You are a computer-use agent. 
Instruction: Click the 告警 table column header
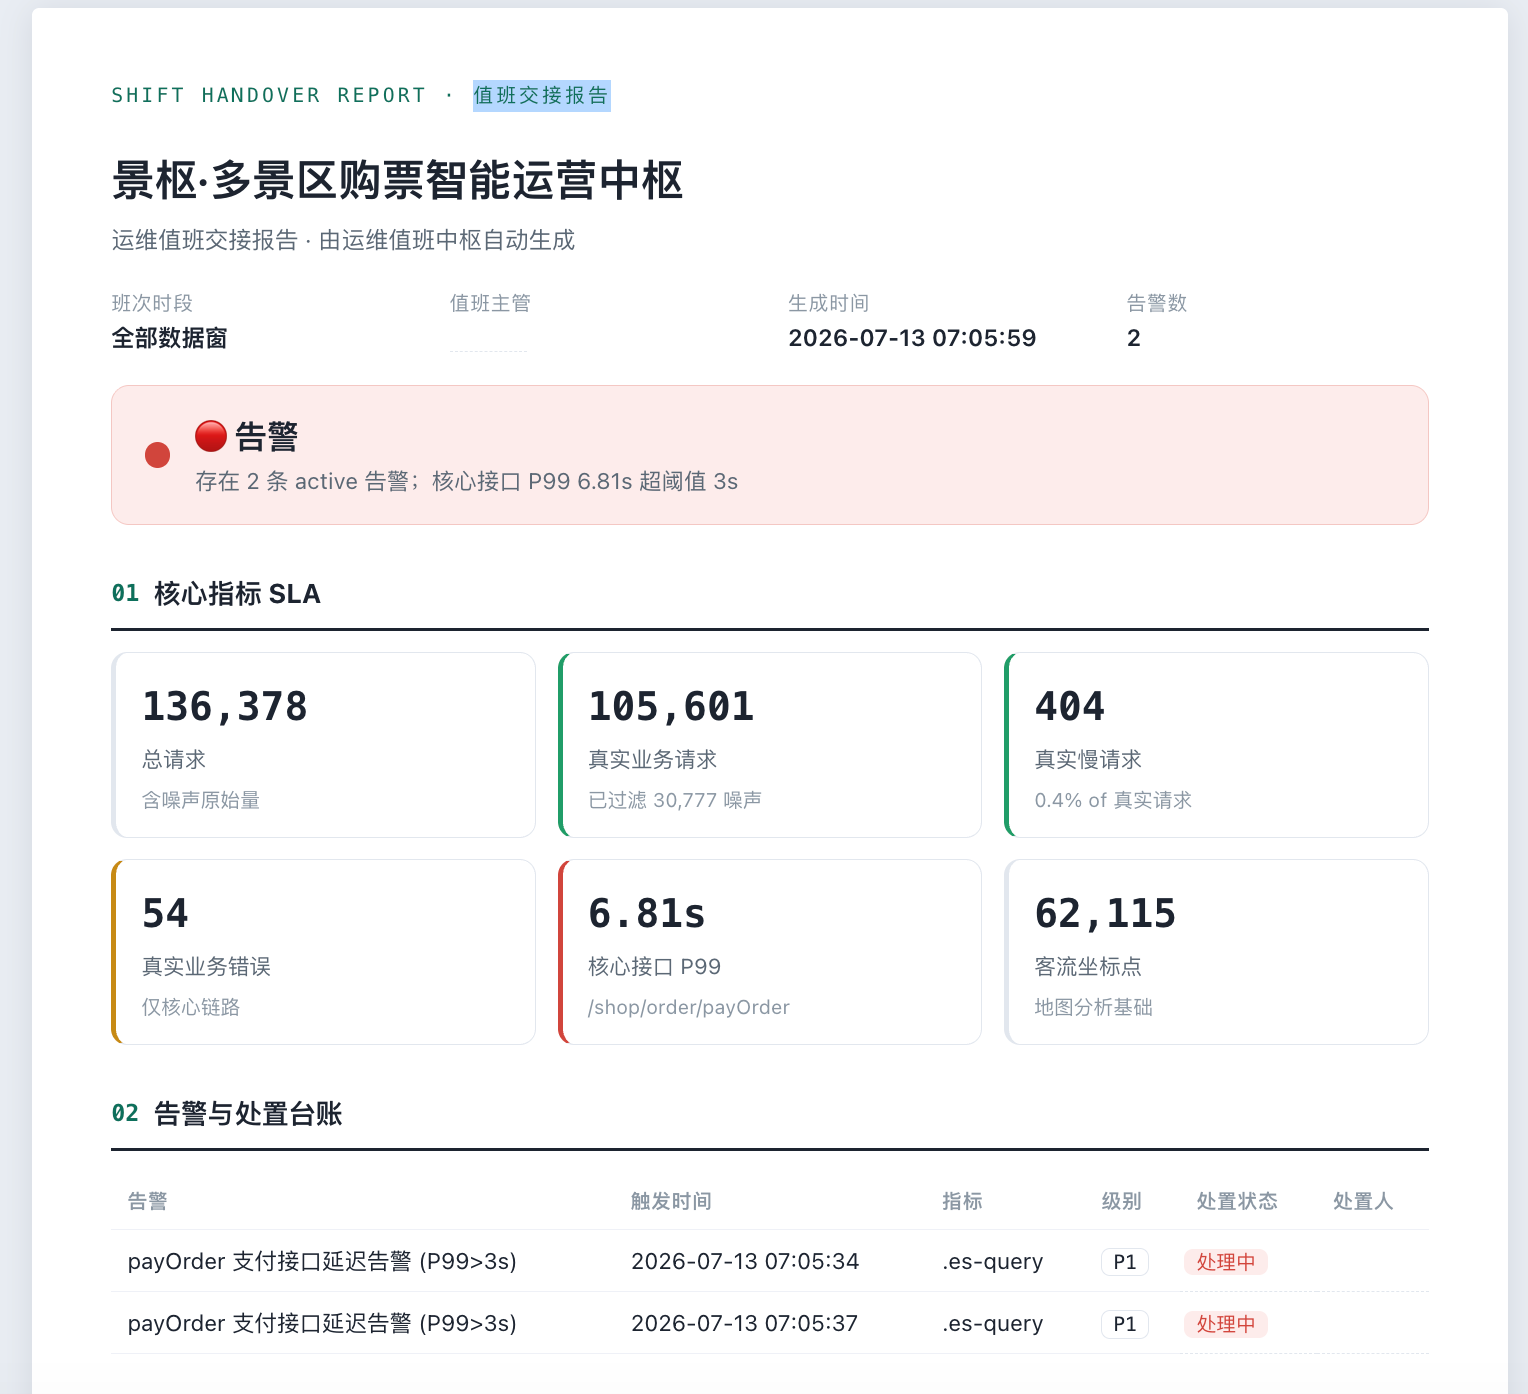click(x=148, y=1201)
